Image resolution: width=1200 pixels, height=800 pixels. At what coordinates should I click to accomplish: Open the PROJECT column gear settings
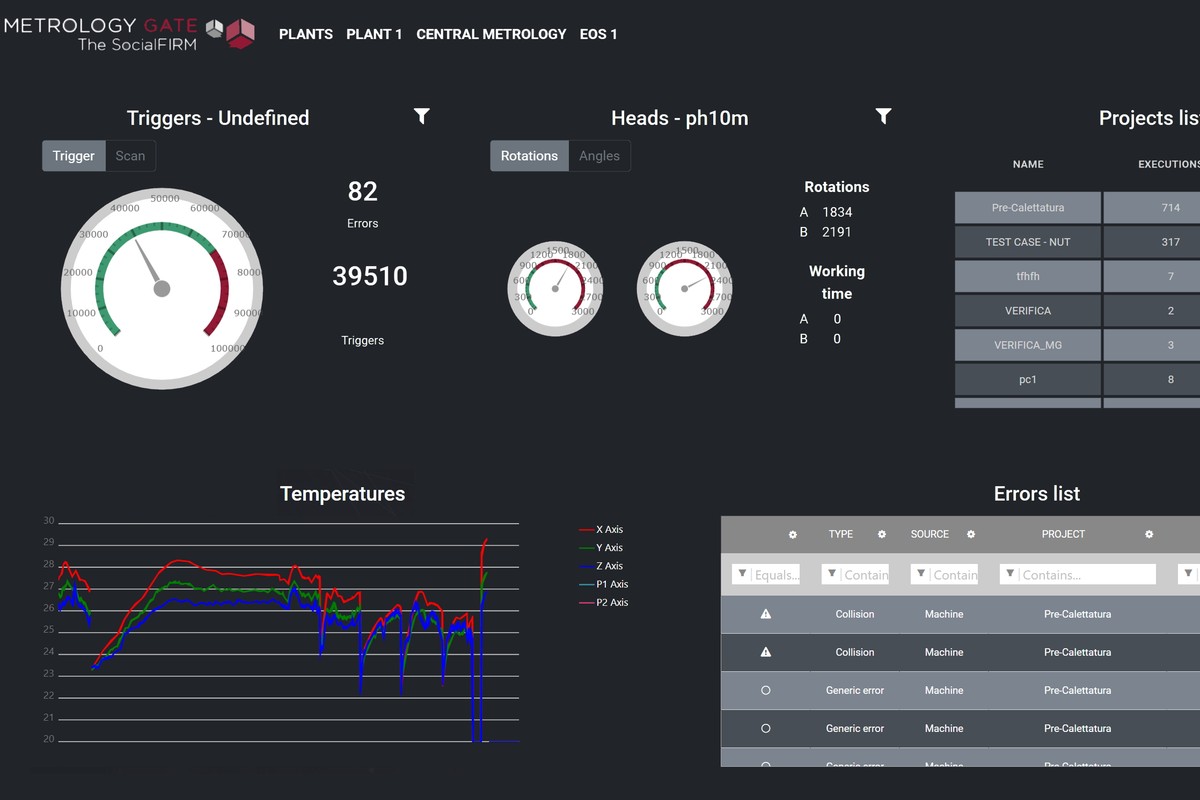[x=1149, y=535]
